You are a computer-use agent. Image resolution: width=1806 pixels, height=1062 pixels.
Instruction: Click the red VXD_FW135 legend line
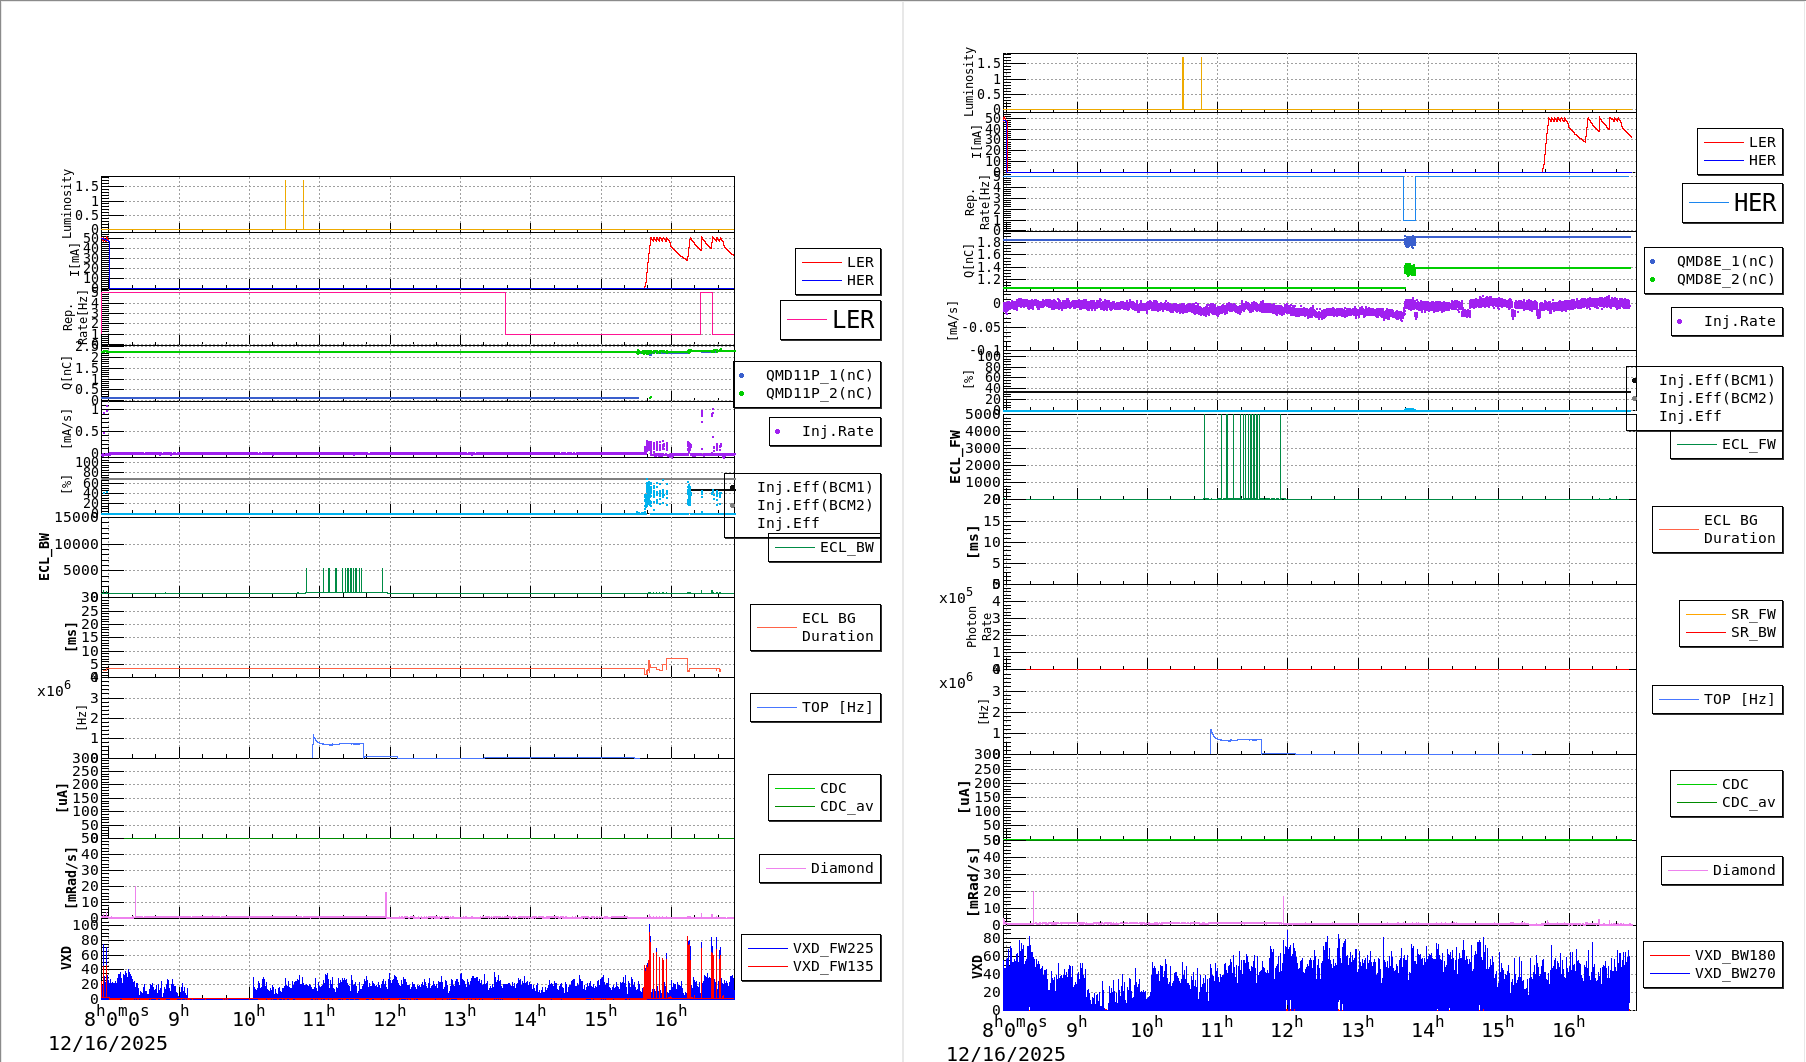coord(767,966)
